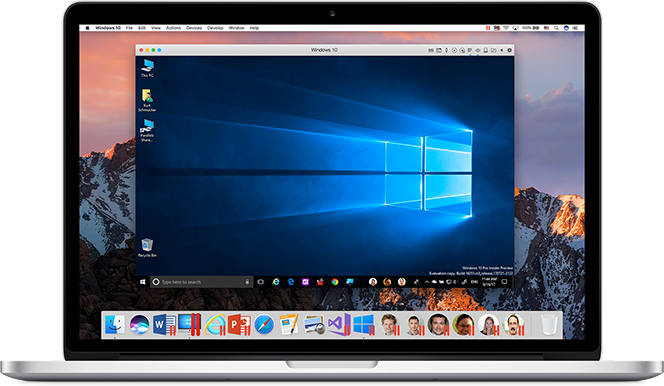Open the Windows Recycle Bin
664x386 pixels.
pyautogui.click(x=147, y=248)
